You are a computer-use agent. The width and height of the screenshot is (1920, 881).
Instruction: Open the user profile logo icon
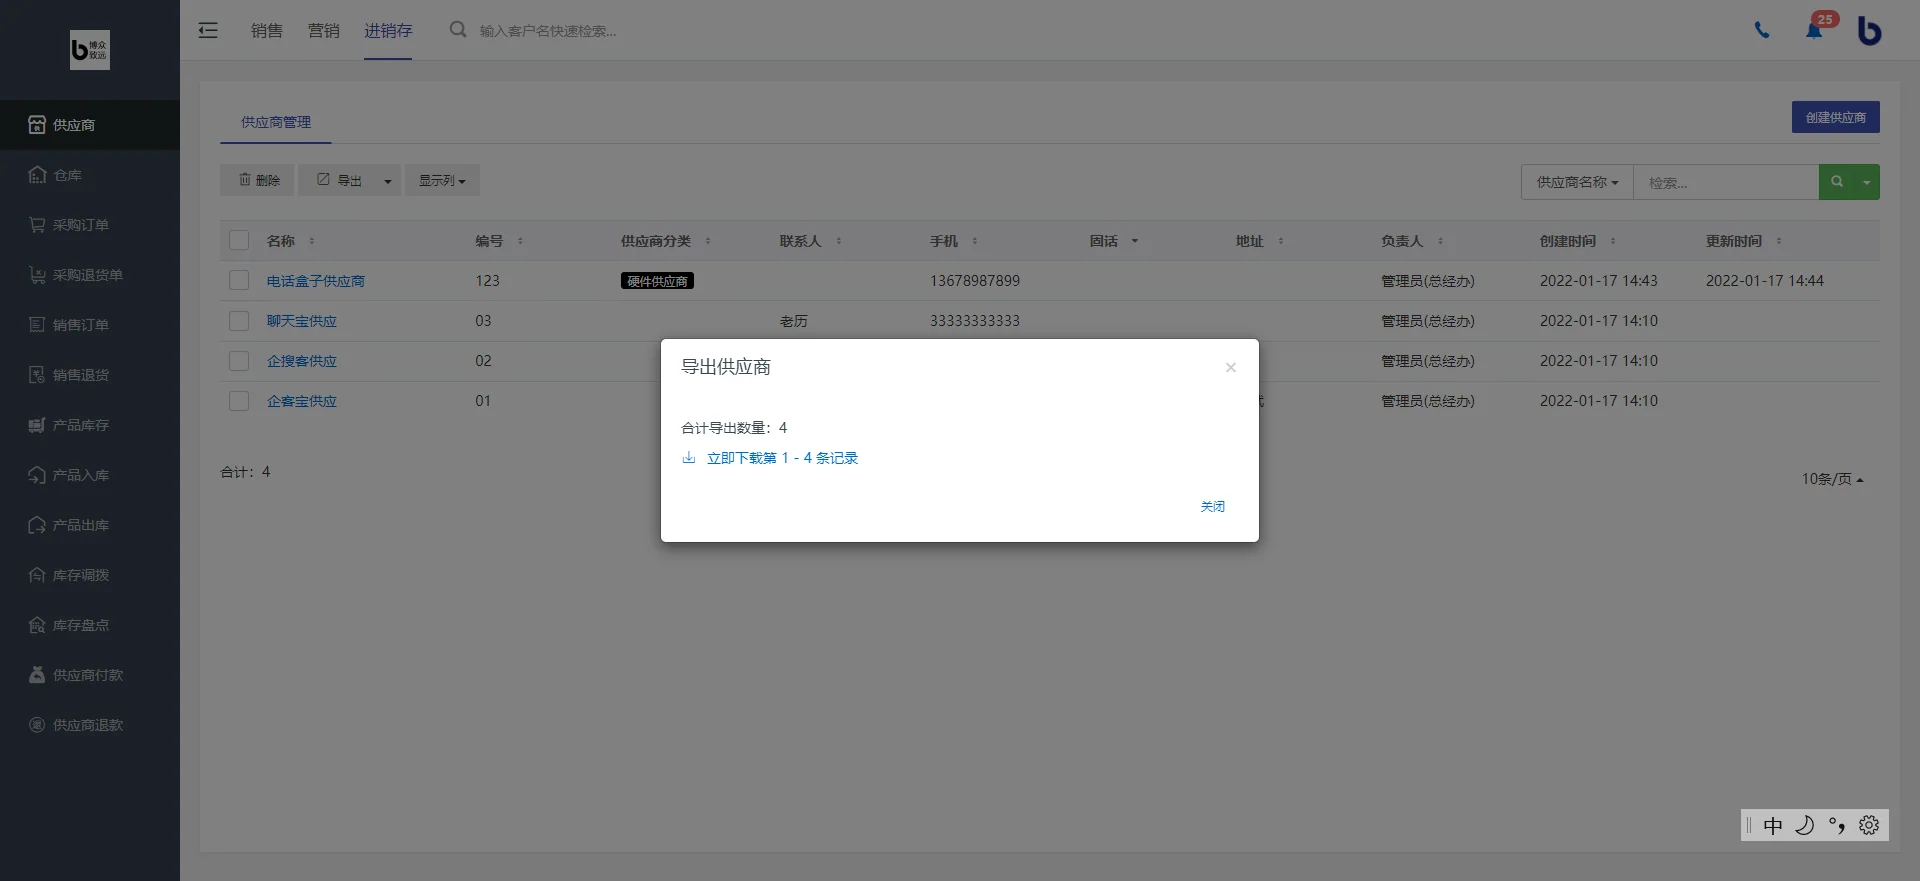coord(1869,30)
